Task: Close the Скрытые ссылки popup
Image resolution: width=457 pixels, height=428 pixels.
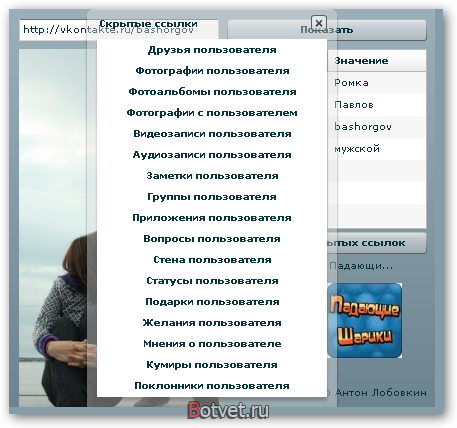Action: 318,23
